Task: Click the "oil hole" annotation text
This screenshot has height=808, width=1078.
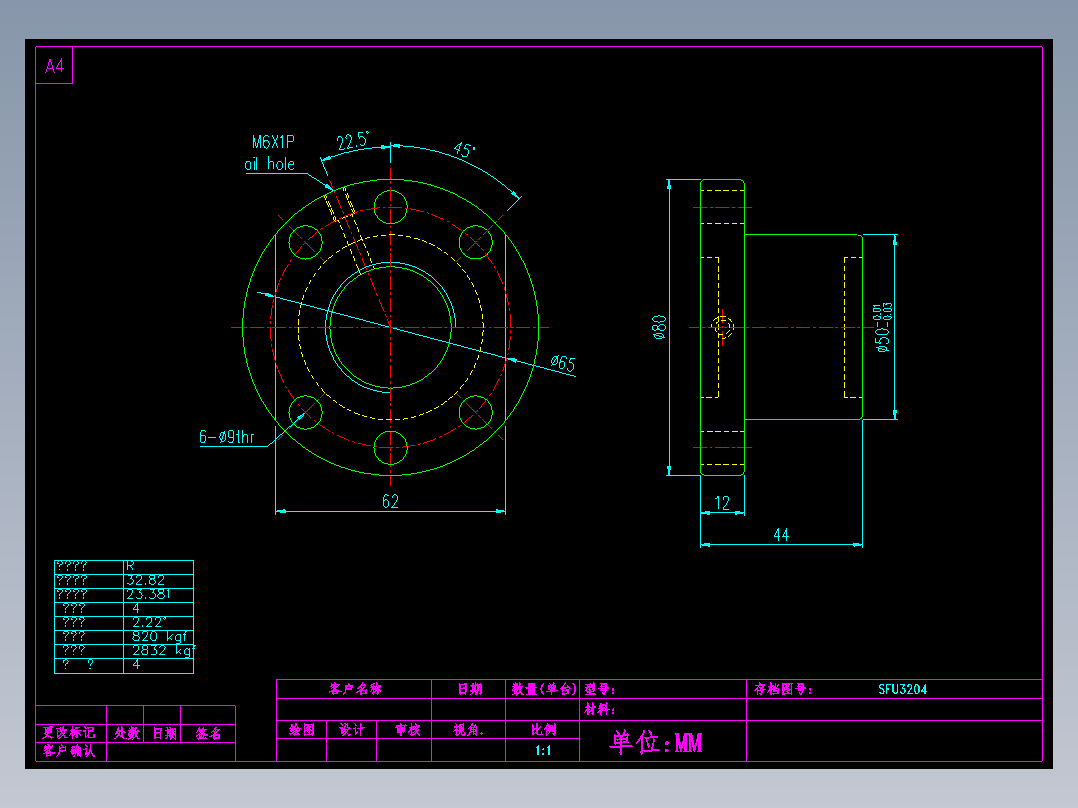Action: point(270,164)
